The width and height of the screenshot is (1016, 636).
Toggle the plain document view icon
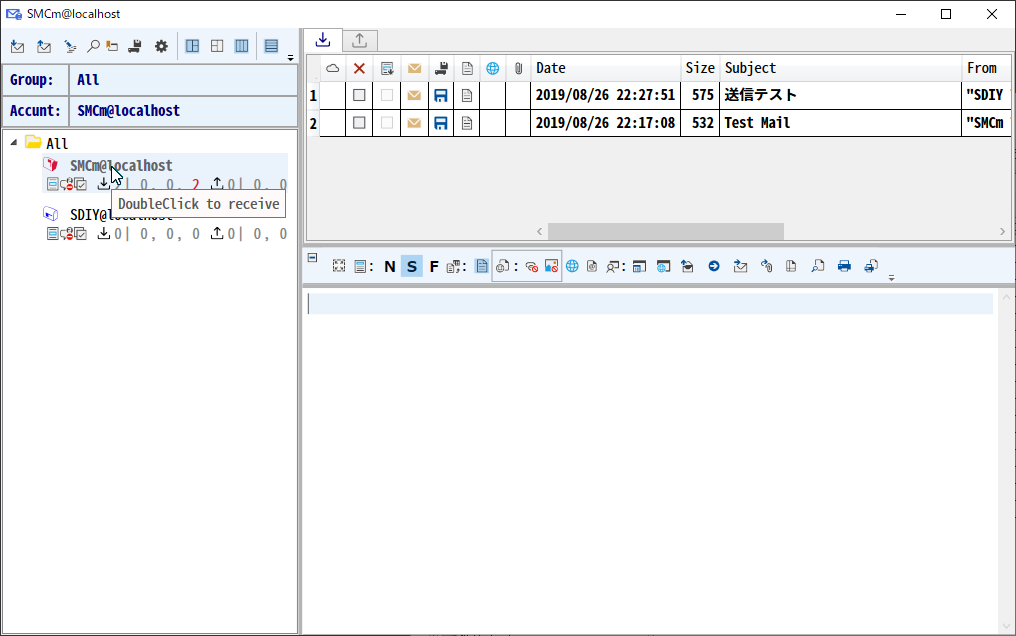coord(481,266)
